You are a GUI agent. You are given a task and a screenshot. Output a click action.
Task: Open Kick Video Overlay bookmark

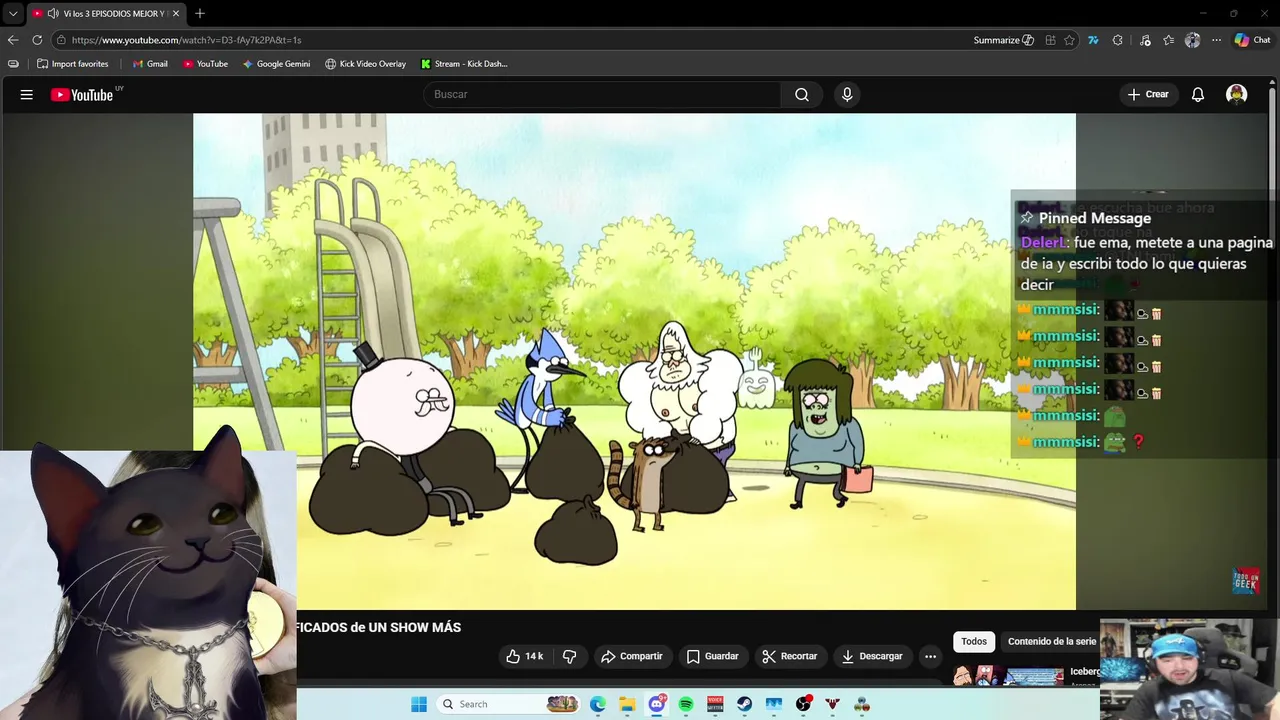tap(365, 64)
